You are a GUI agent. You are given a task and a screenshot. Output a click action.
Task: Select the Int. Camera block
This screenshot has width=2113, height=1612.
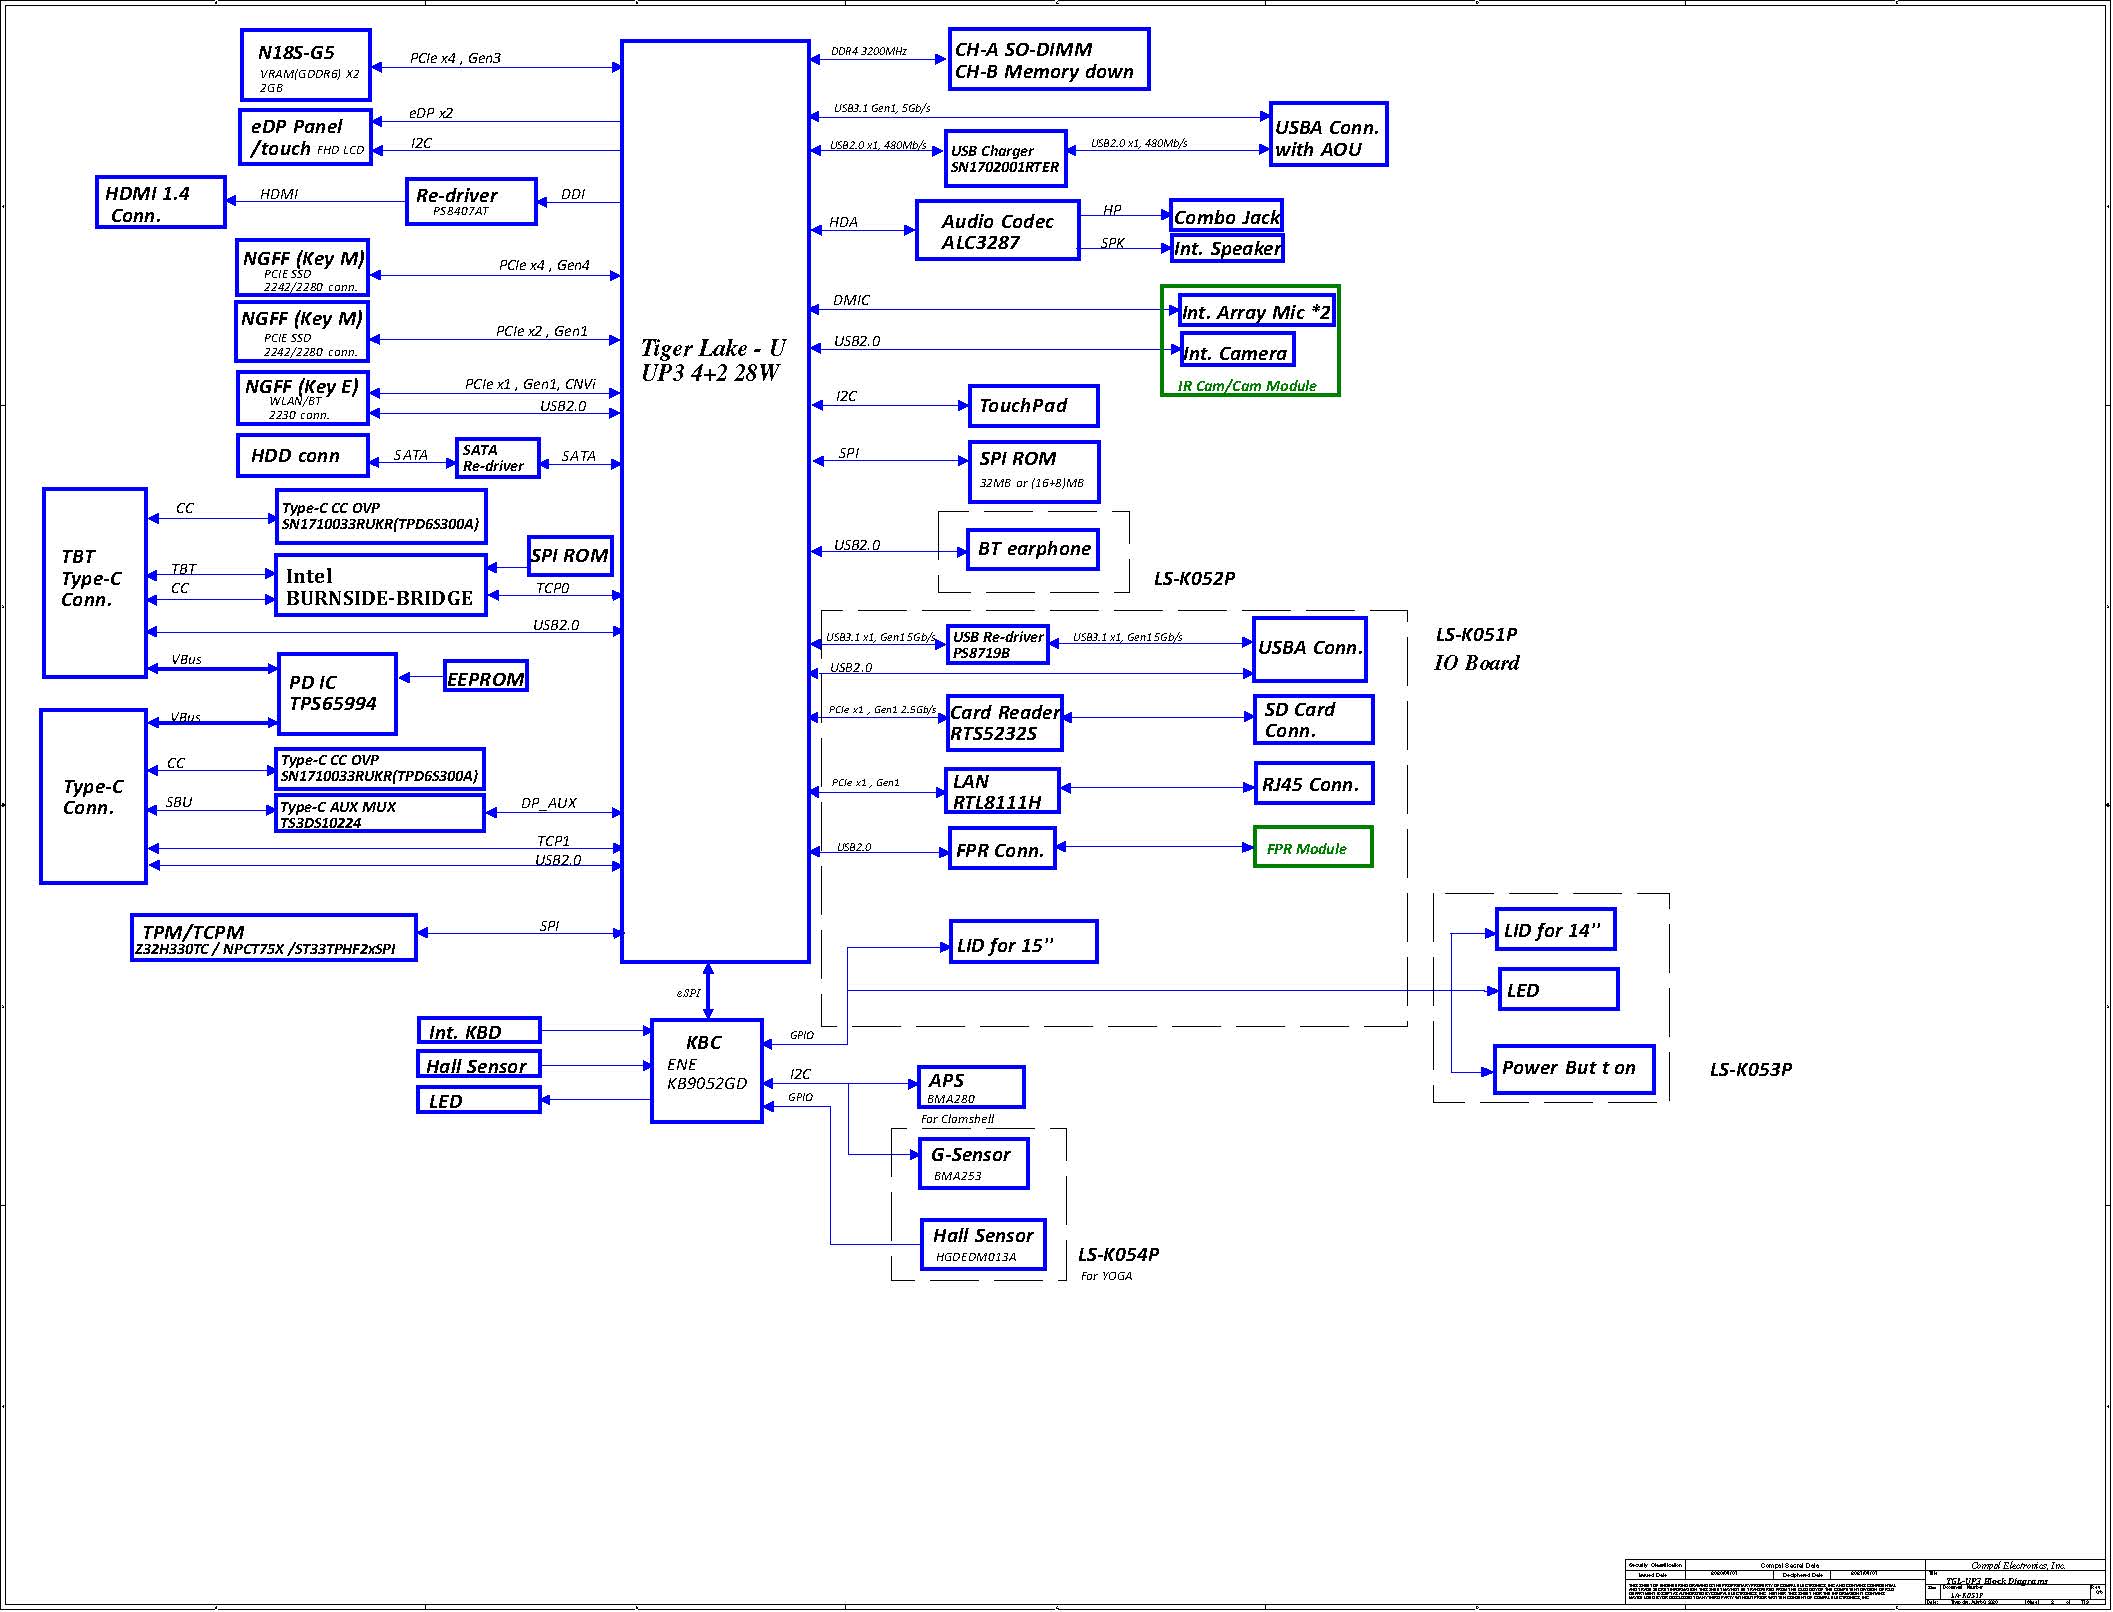pos(1237,351)
